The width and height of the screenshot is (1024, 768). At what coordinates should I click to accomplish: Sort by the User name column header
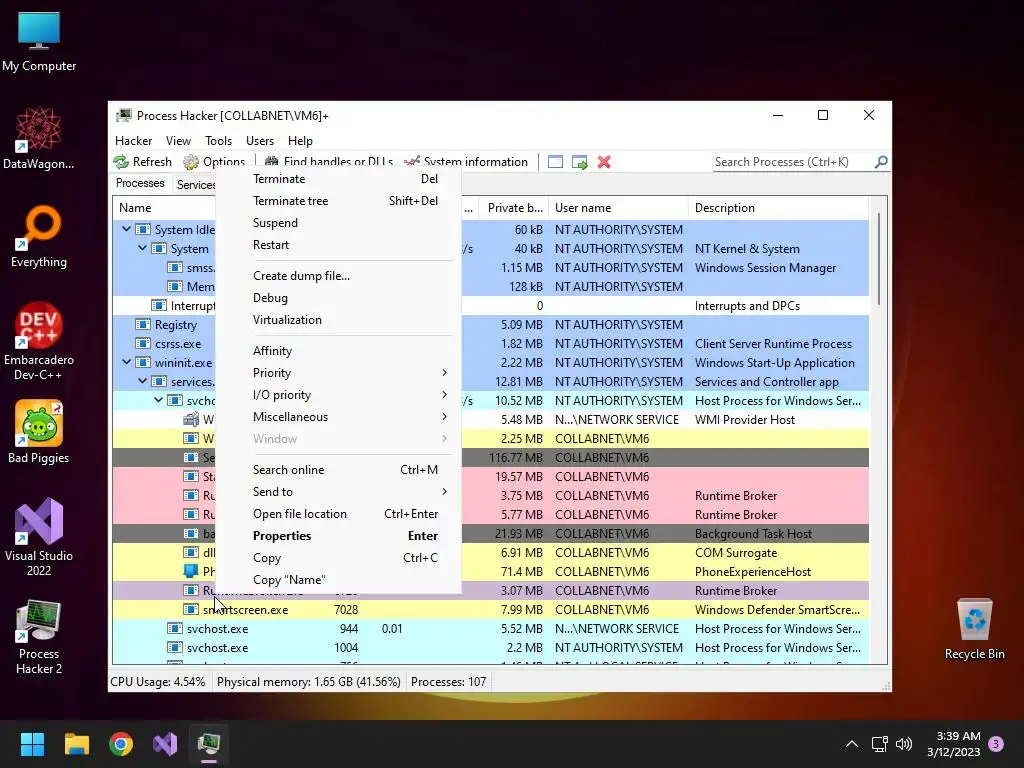[x=618, y=208]
